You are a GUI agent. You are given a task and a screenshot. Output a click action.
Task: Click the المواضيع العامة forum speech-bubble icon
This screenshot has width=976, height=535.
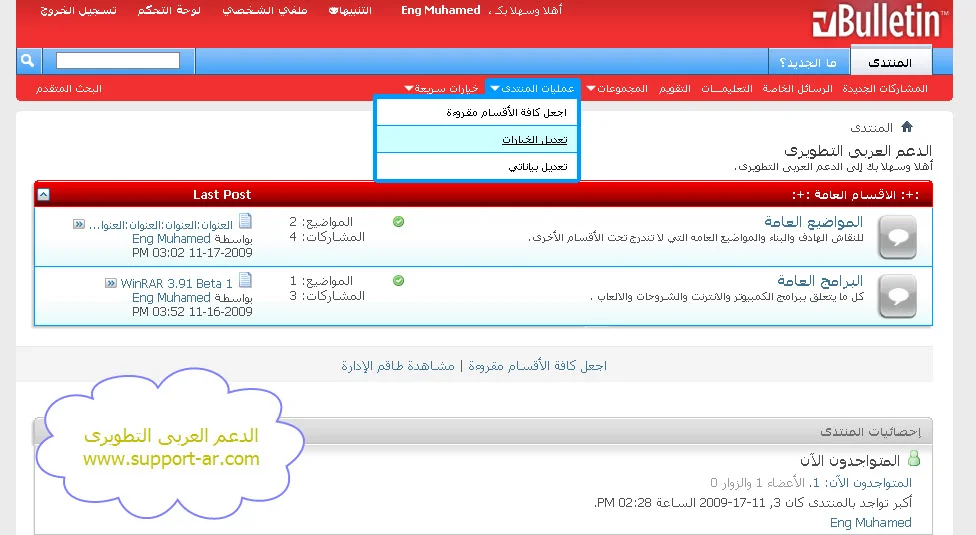[897, 237]
